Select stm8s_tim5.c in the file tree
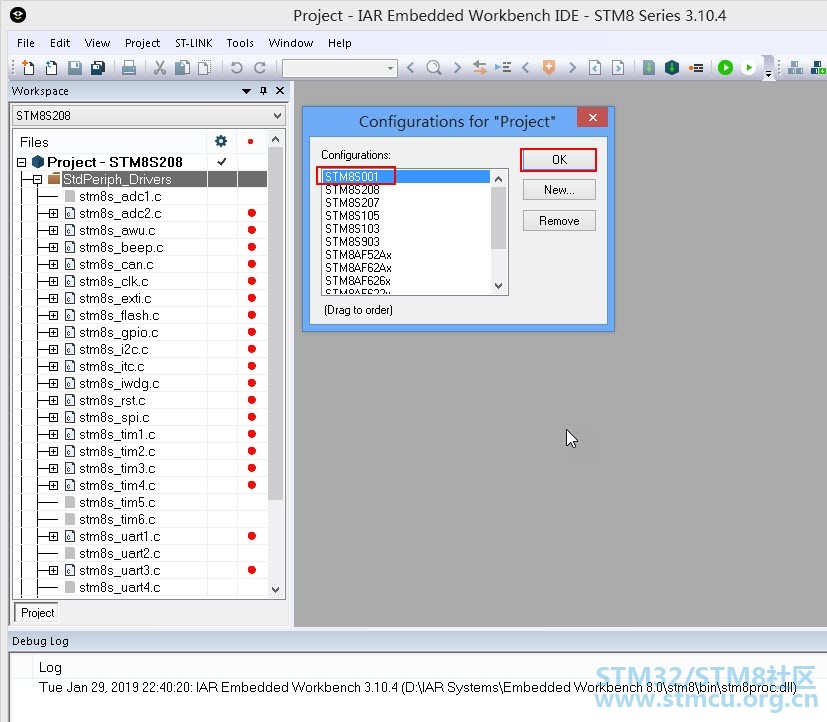This screenshot has width=827, height=722. coord(117,503)
